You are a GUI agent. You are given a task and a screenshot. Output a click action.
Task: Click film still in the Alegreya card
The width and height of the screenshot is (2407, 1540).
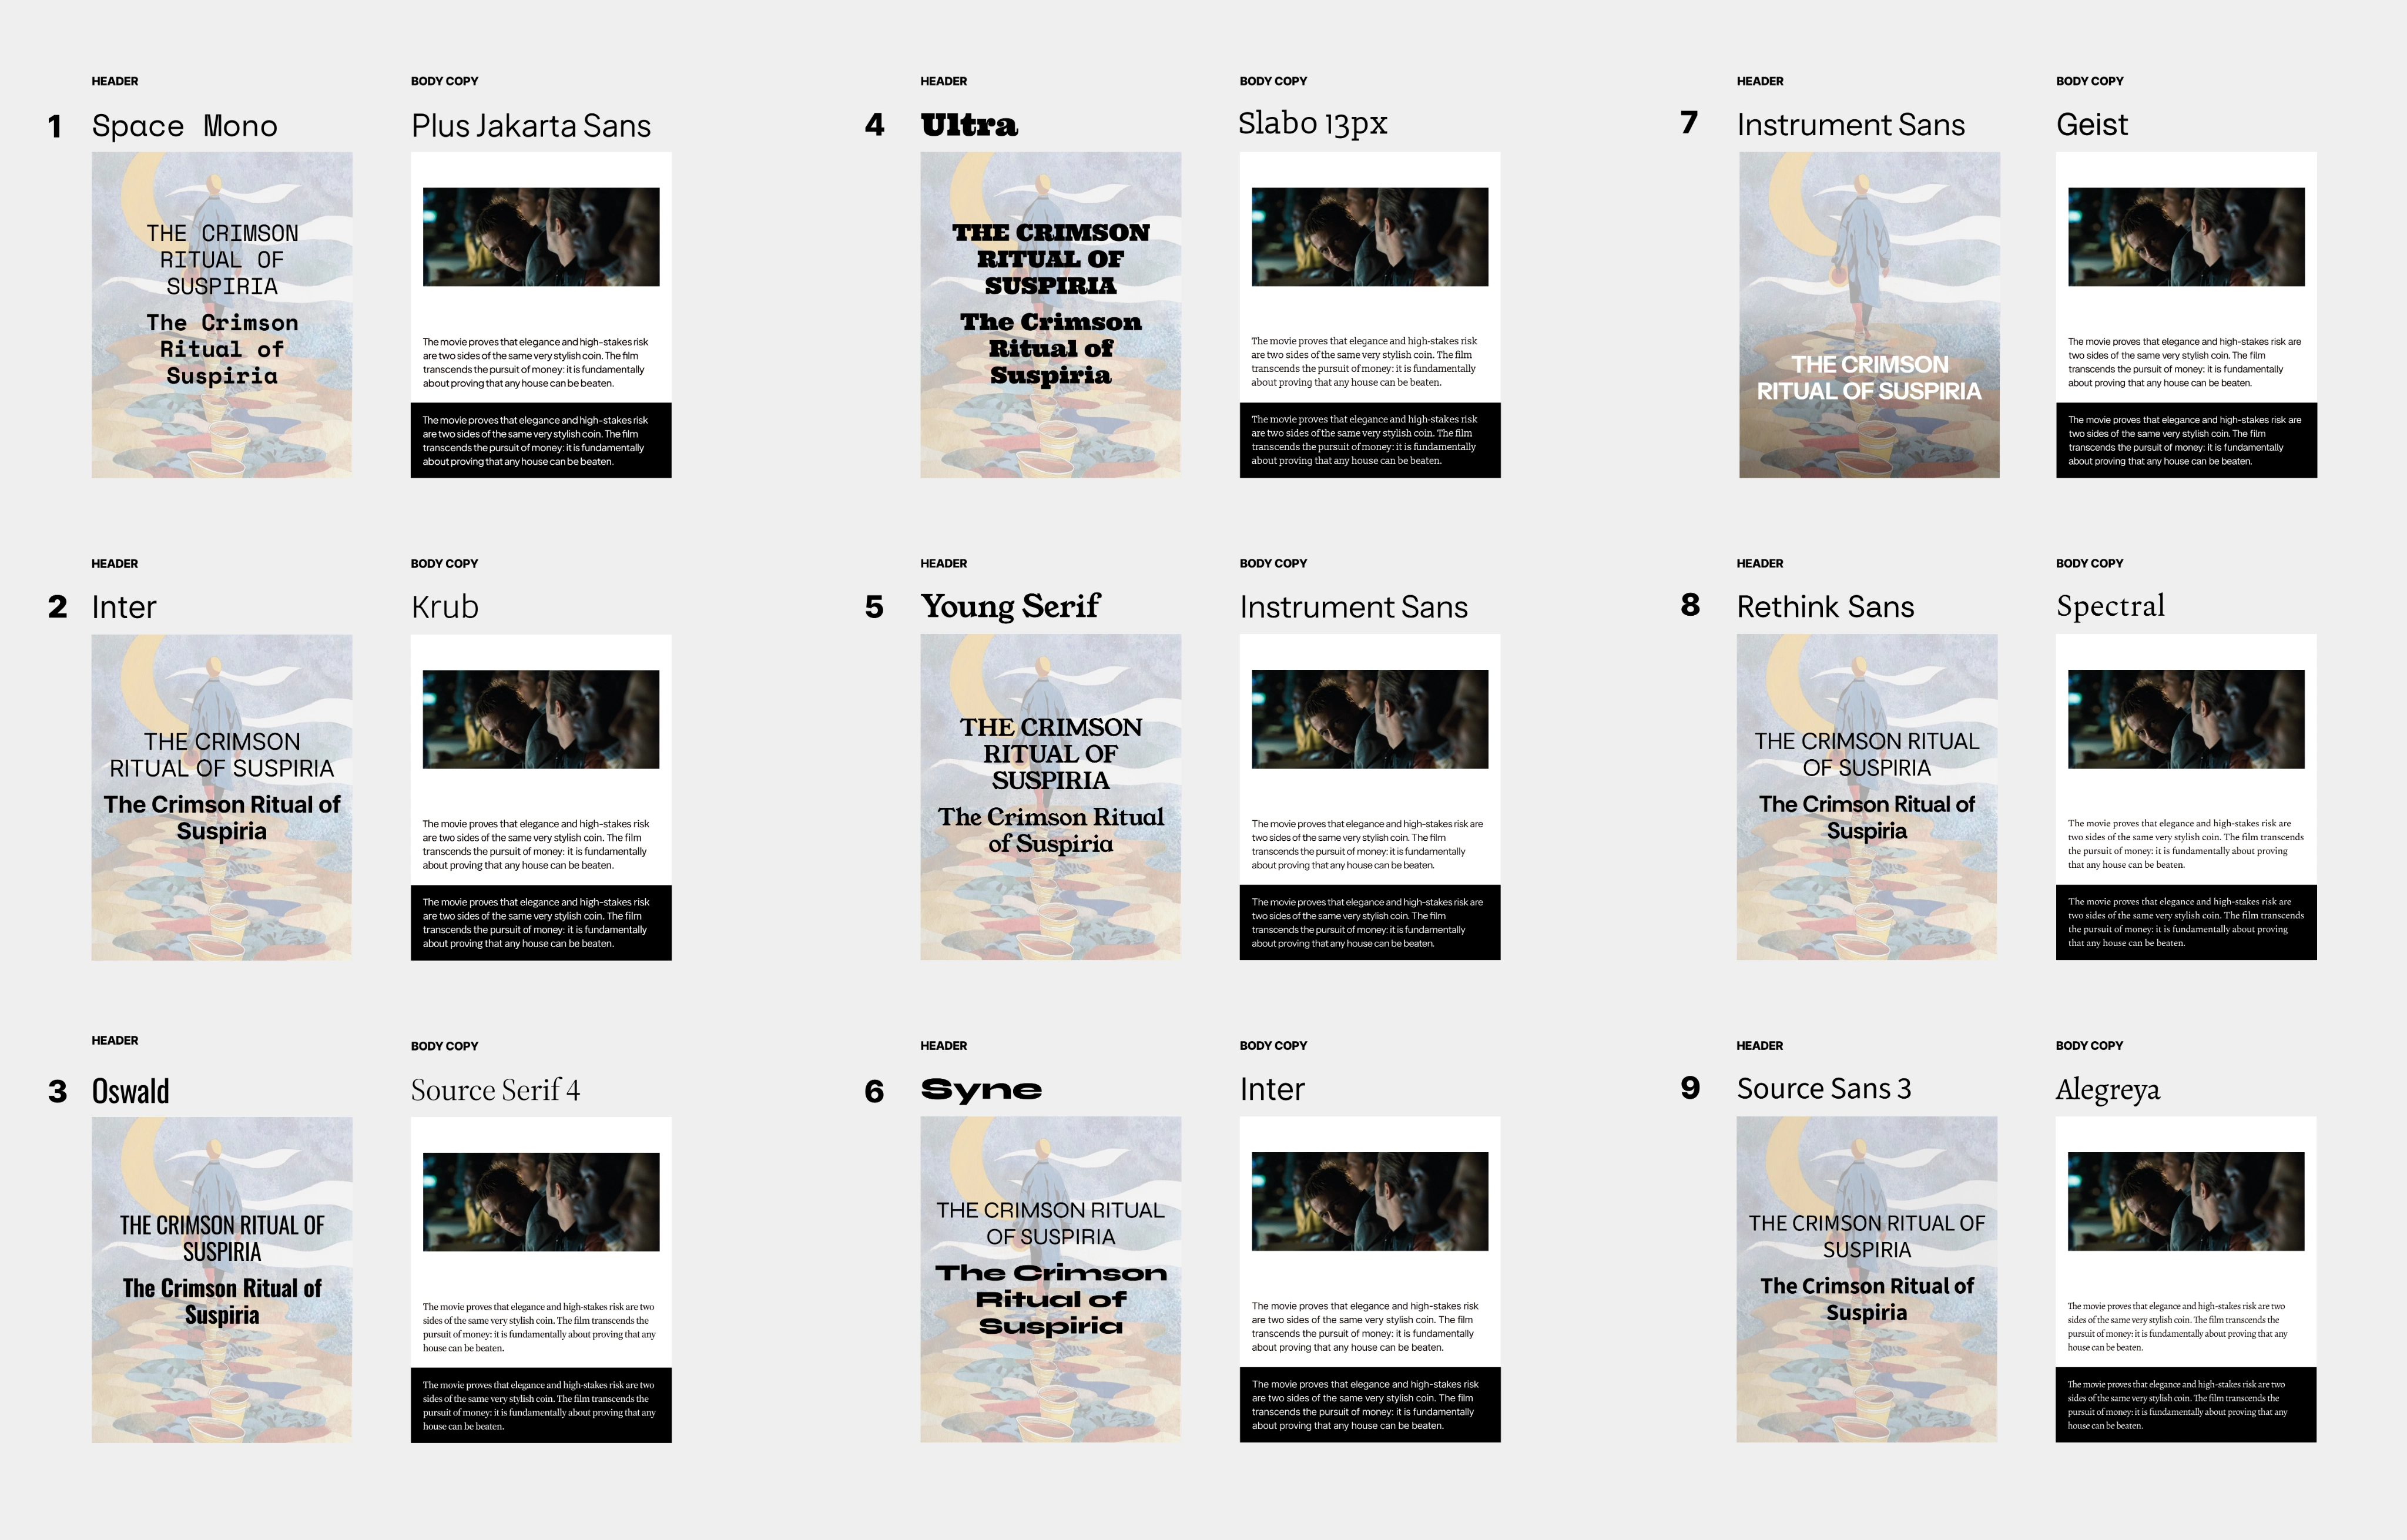(2186, 1201)
